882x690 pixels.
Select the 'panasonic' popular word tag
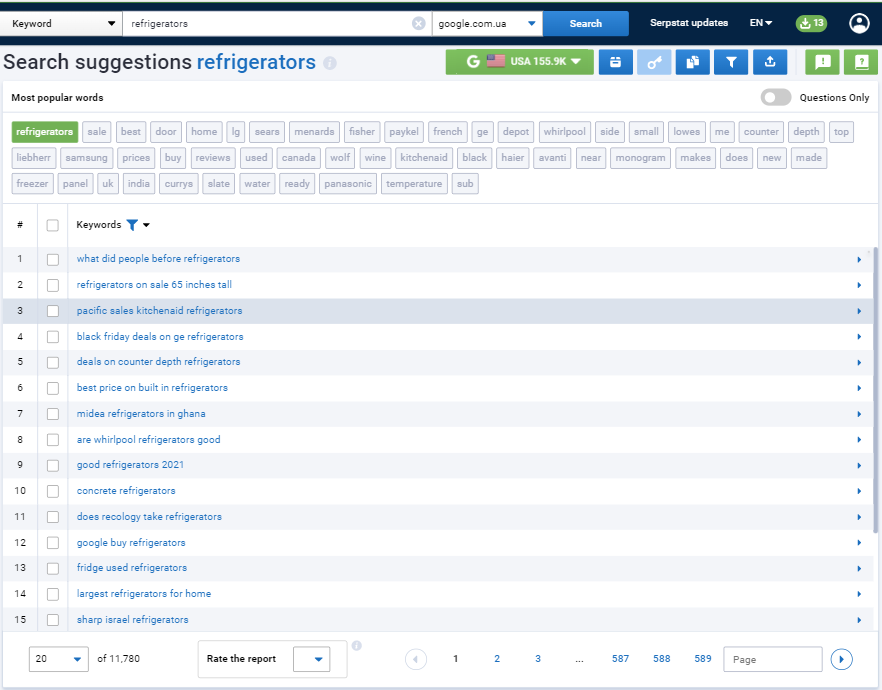pyautogui.click(x=348, y=183)
